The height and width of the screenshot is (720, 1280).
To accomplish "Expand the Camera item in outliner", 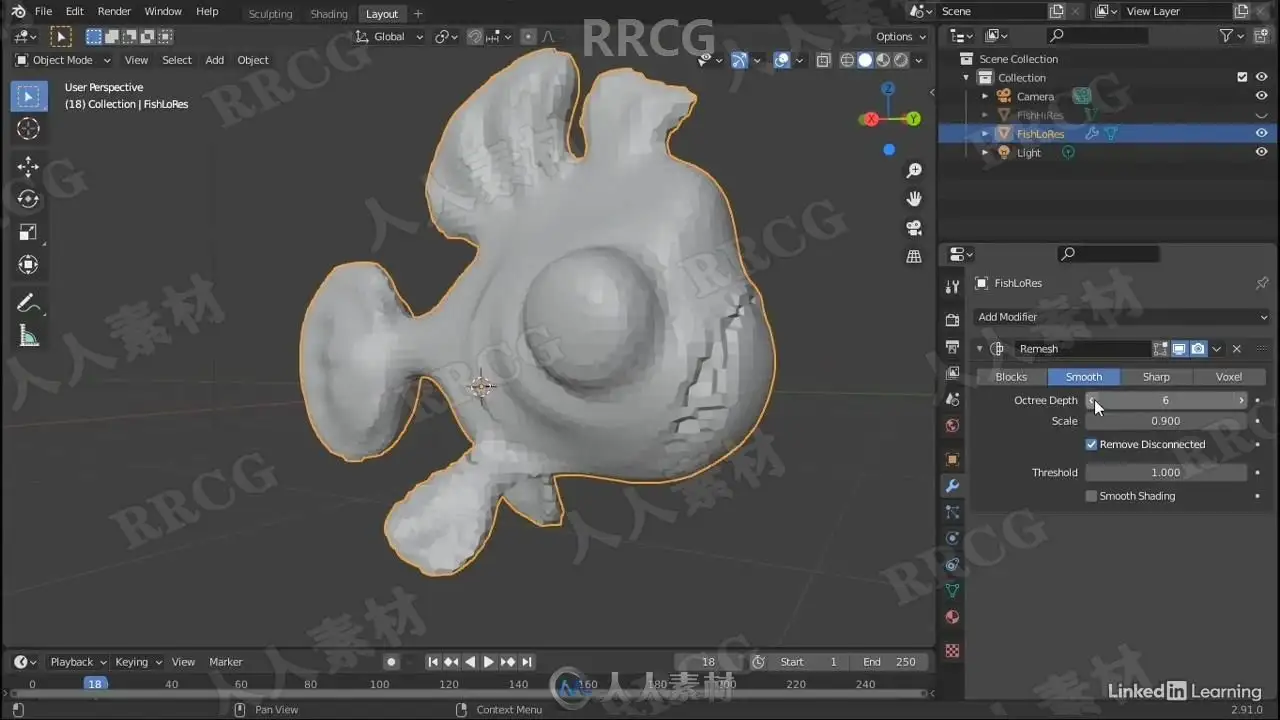I will (x=985, y=96).
